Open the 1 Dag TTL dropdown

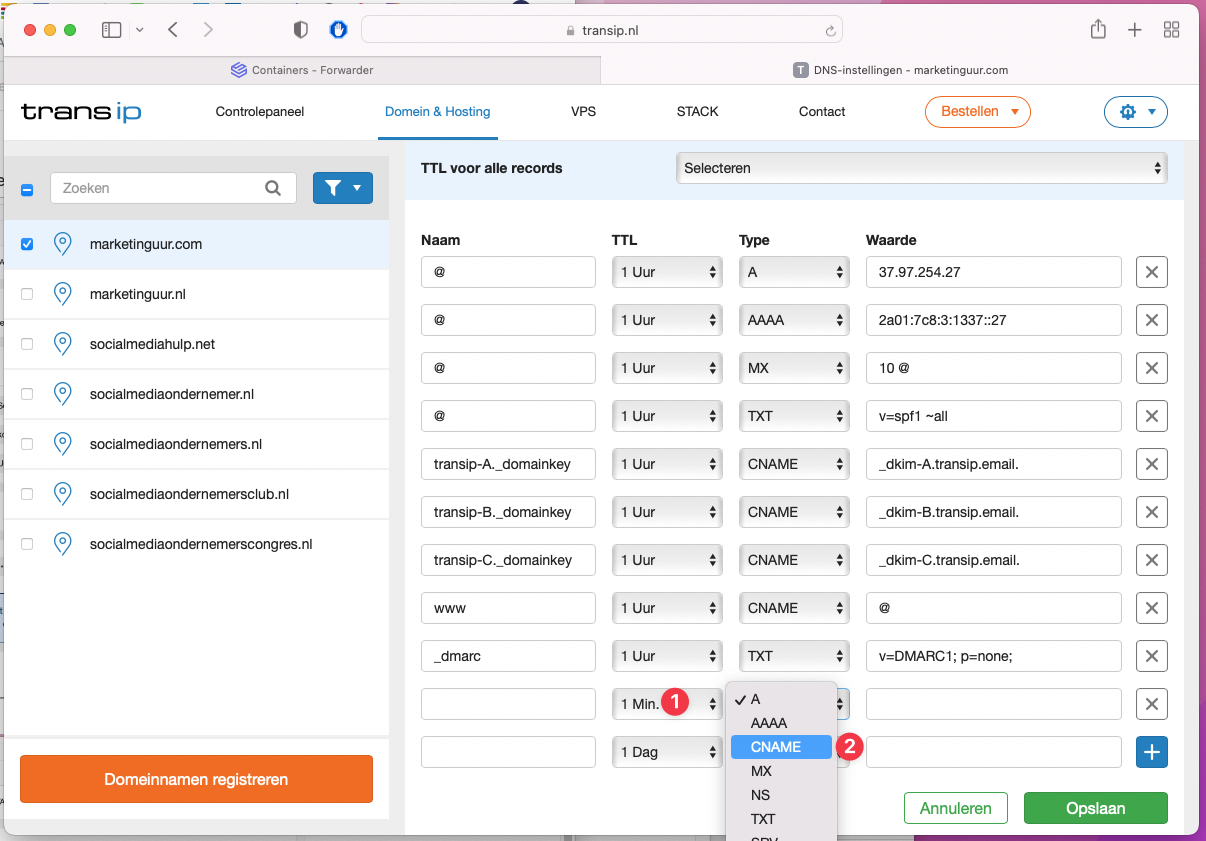667,752
